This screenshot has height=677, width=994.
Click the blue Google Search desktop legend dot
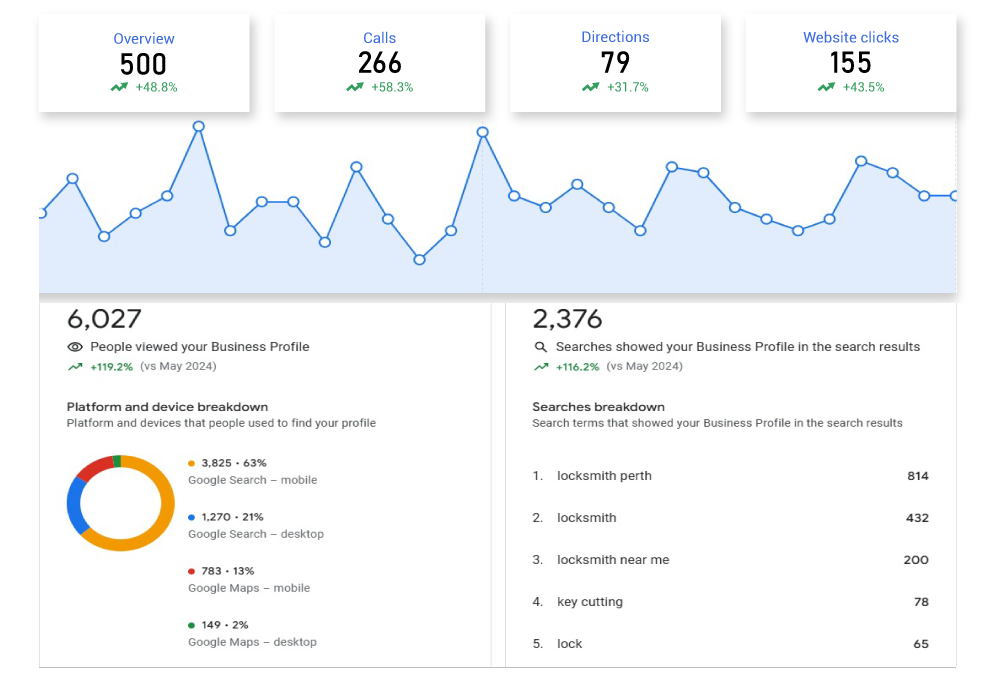[192, 518]
